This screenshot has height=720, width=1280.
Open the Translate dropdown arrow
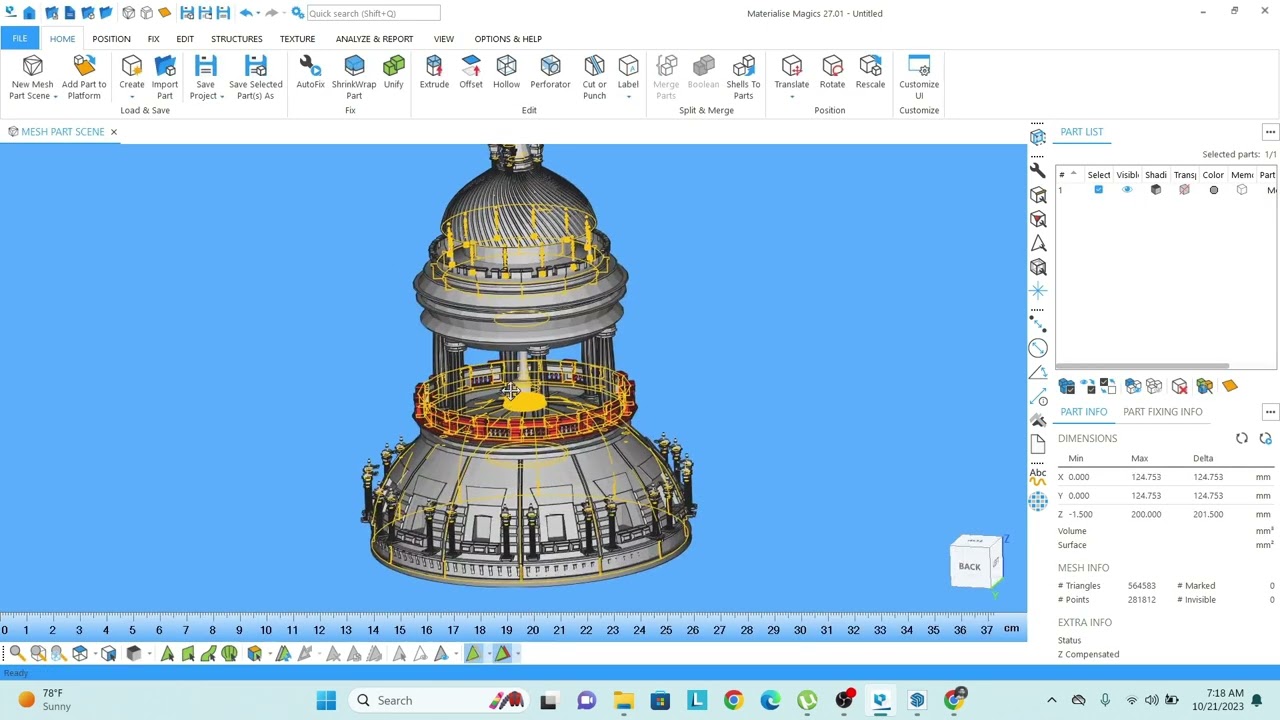[791, 96]
